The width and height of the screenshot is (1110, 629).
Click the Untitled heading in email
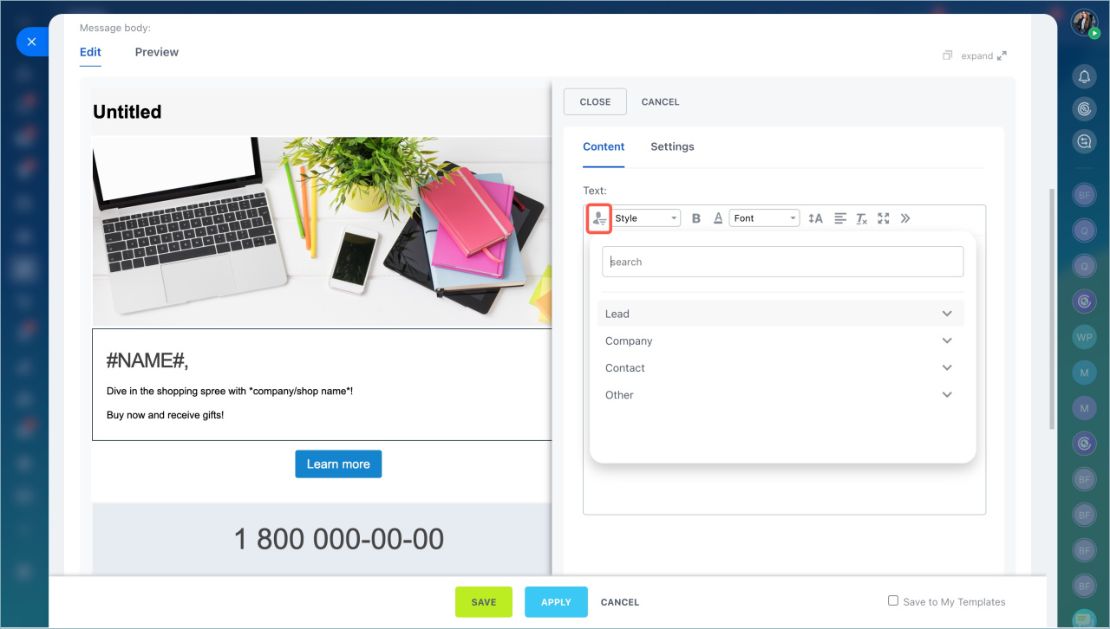tap(127, 112)
